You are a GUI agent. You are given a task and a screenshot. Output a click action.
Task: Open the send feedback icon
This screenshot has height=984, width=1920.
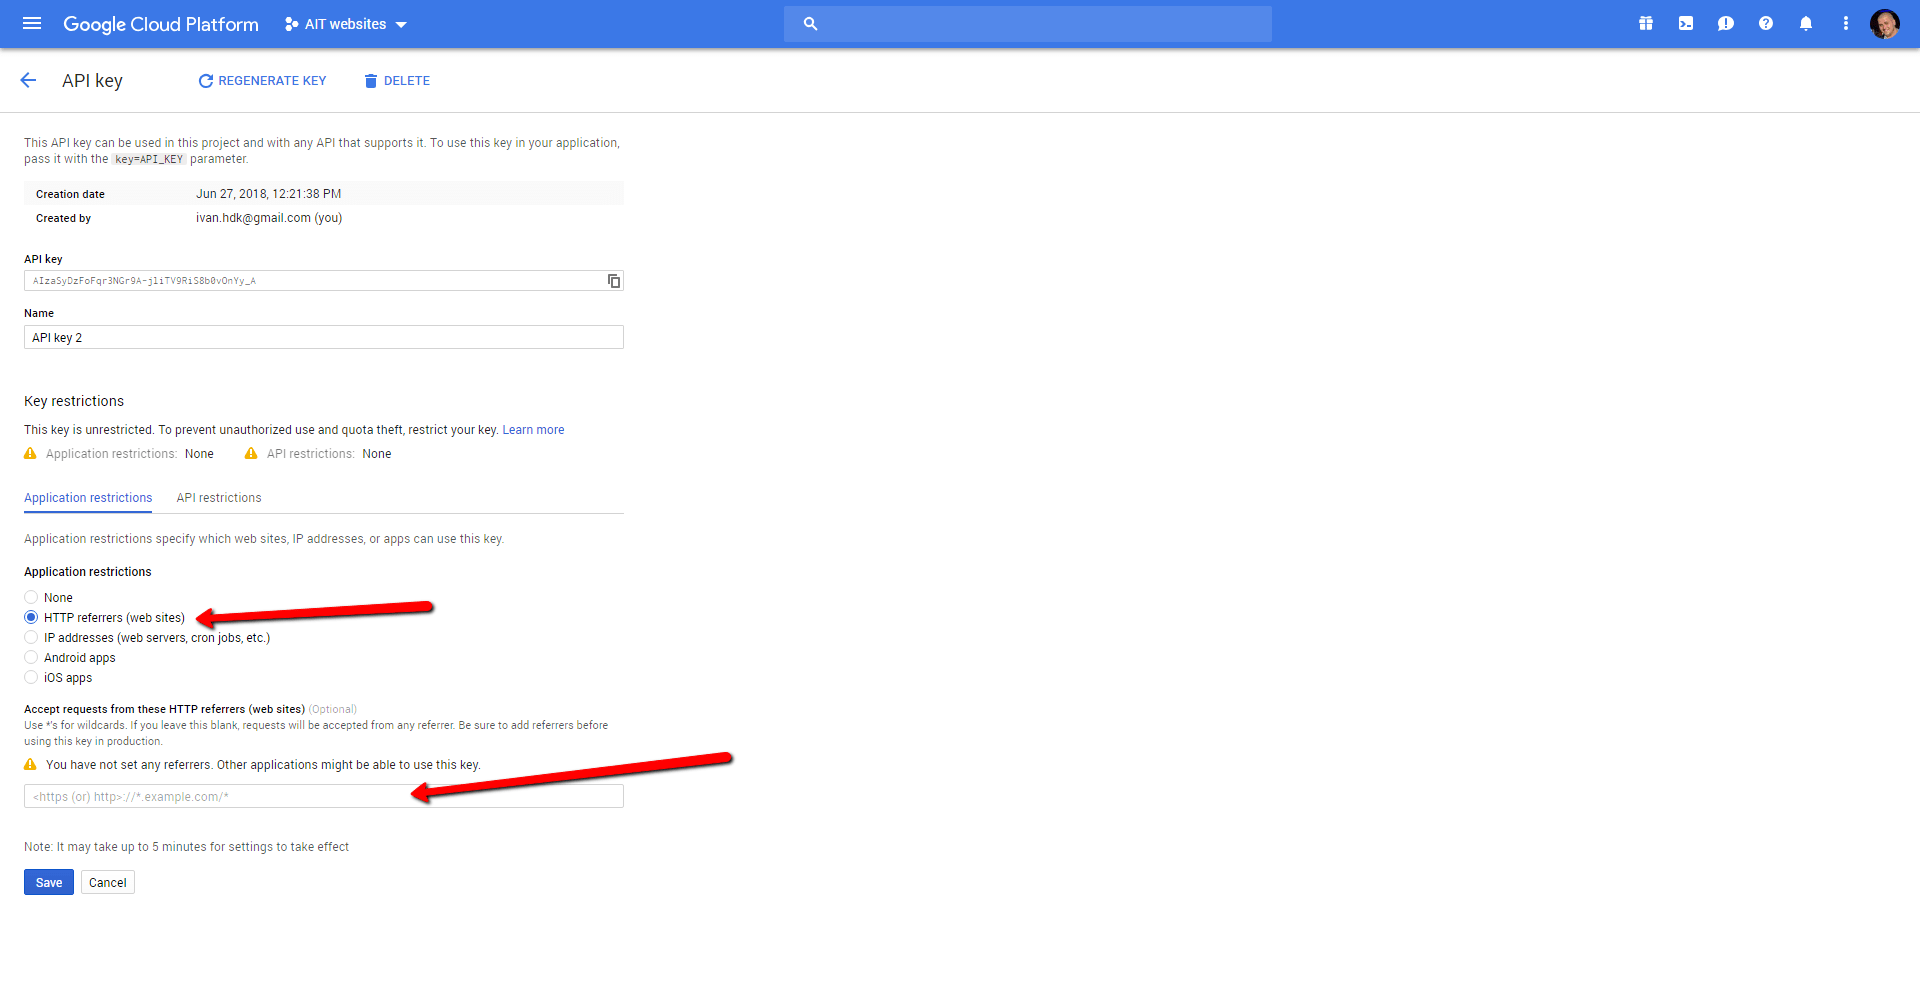pos(1726,24)
